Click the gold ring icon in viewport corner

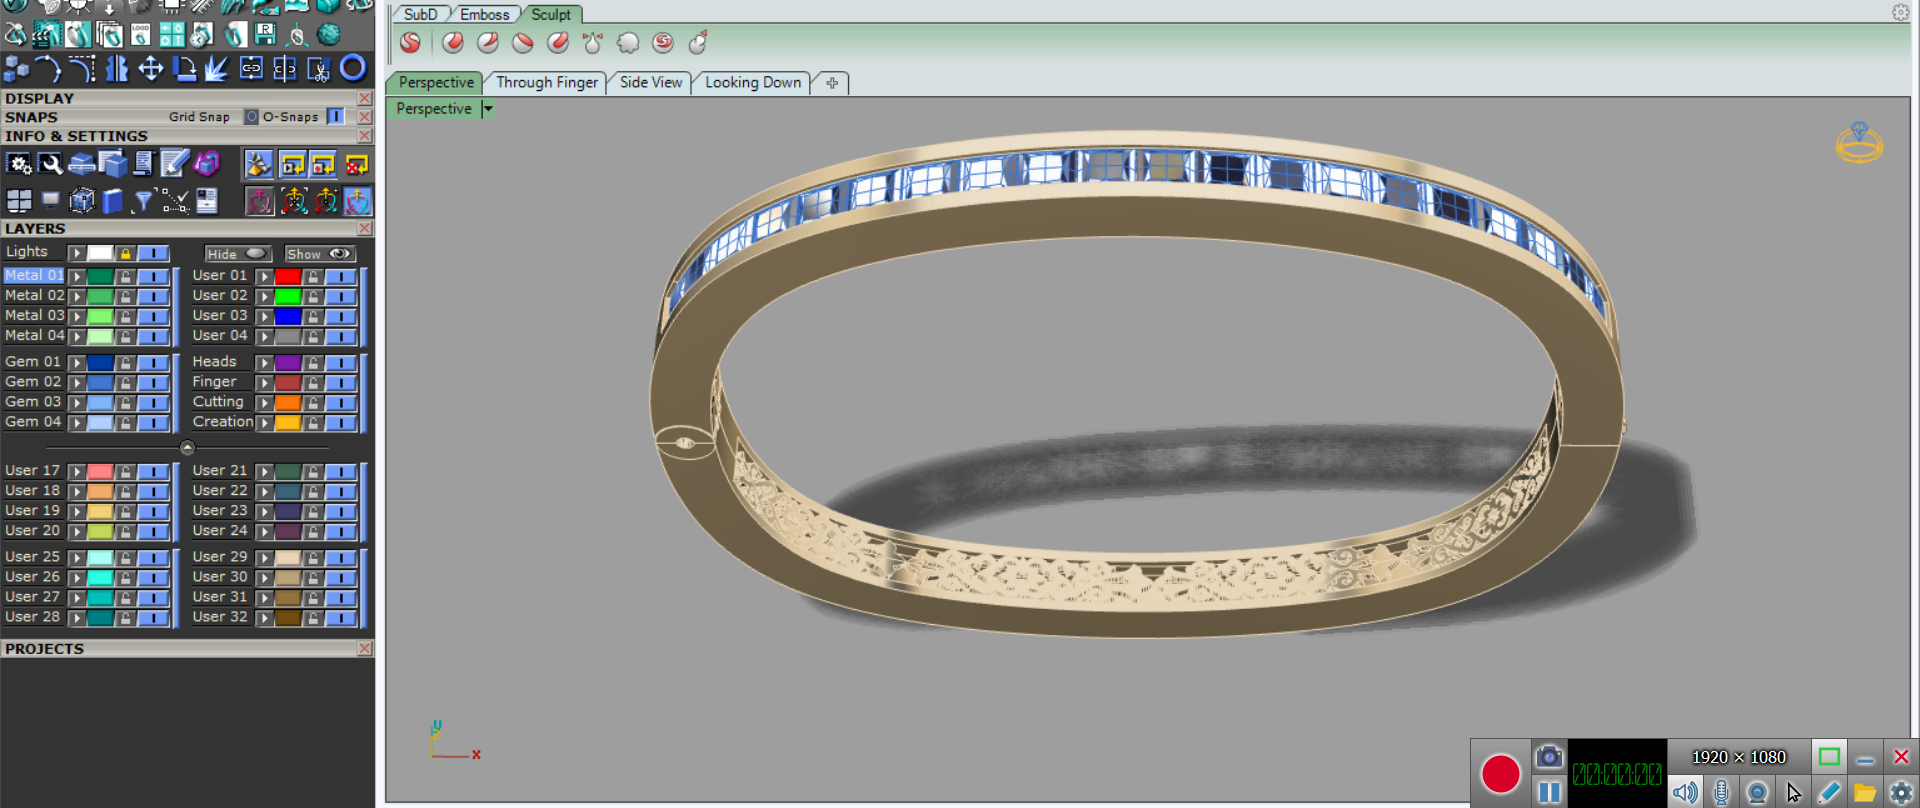1858,143
